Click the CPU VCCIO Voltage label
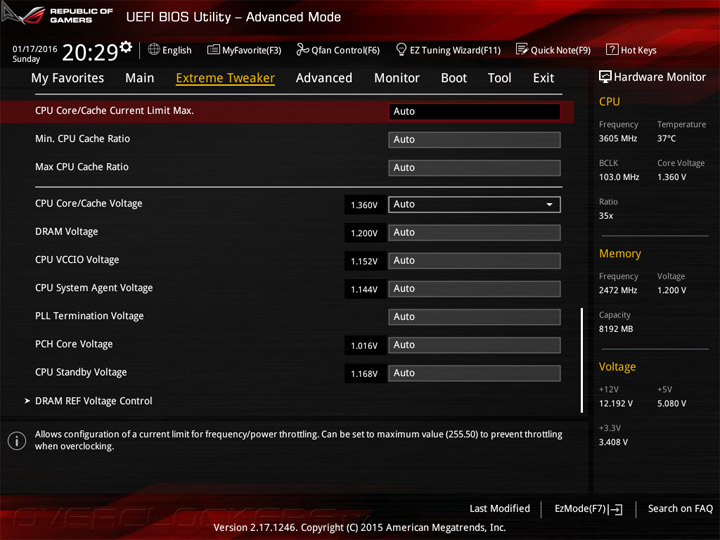The width and height of the screenshot is (720, 540). [x=77, y=260]
